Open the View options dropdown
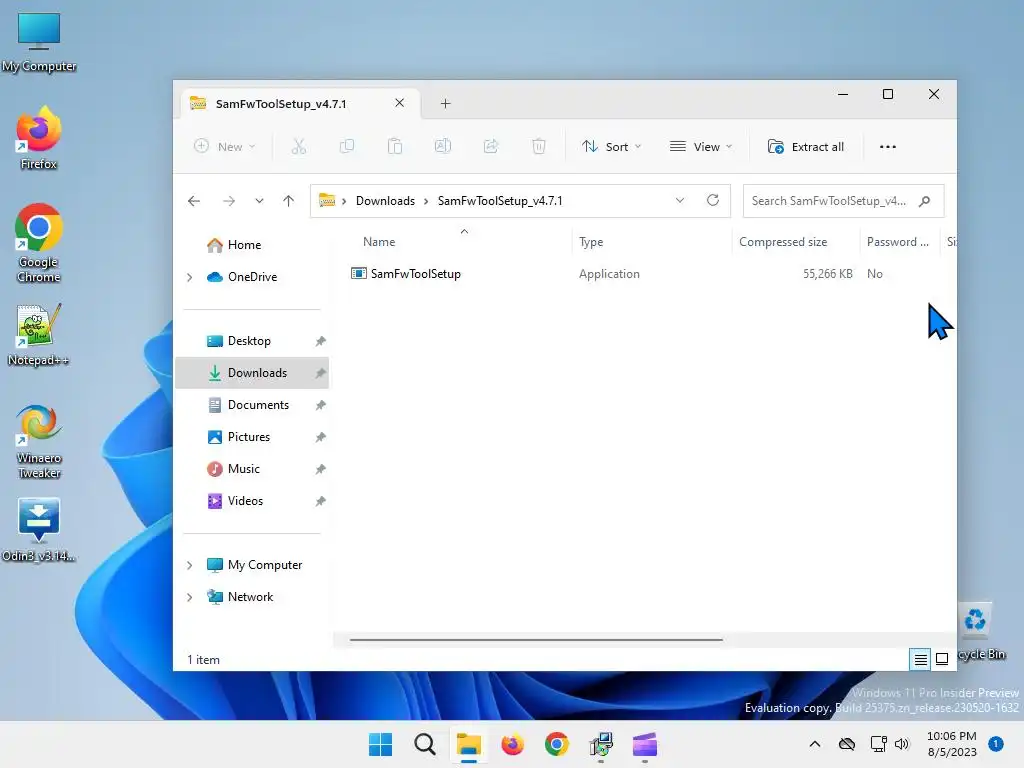Screen dimensions: 1024x768 click(x=701, y=147)
